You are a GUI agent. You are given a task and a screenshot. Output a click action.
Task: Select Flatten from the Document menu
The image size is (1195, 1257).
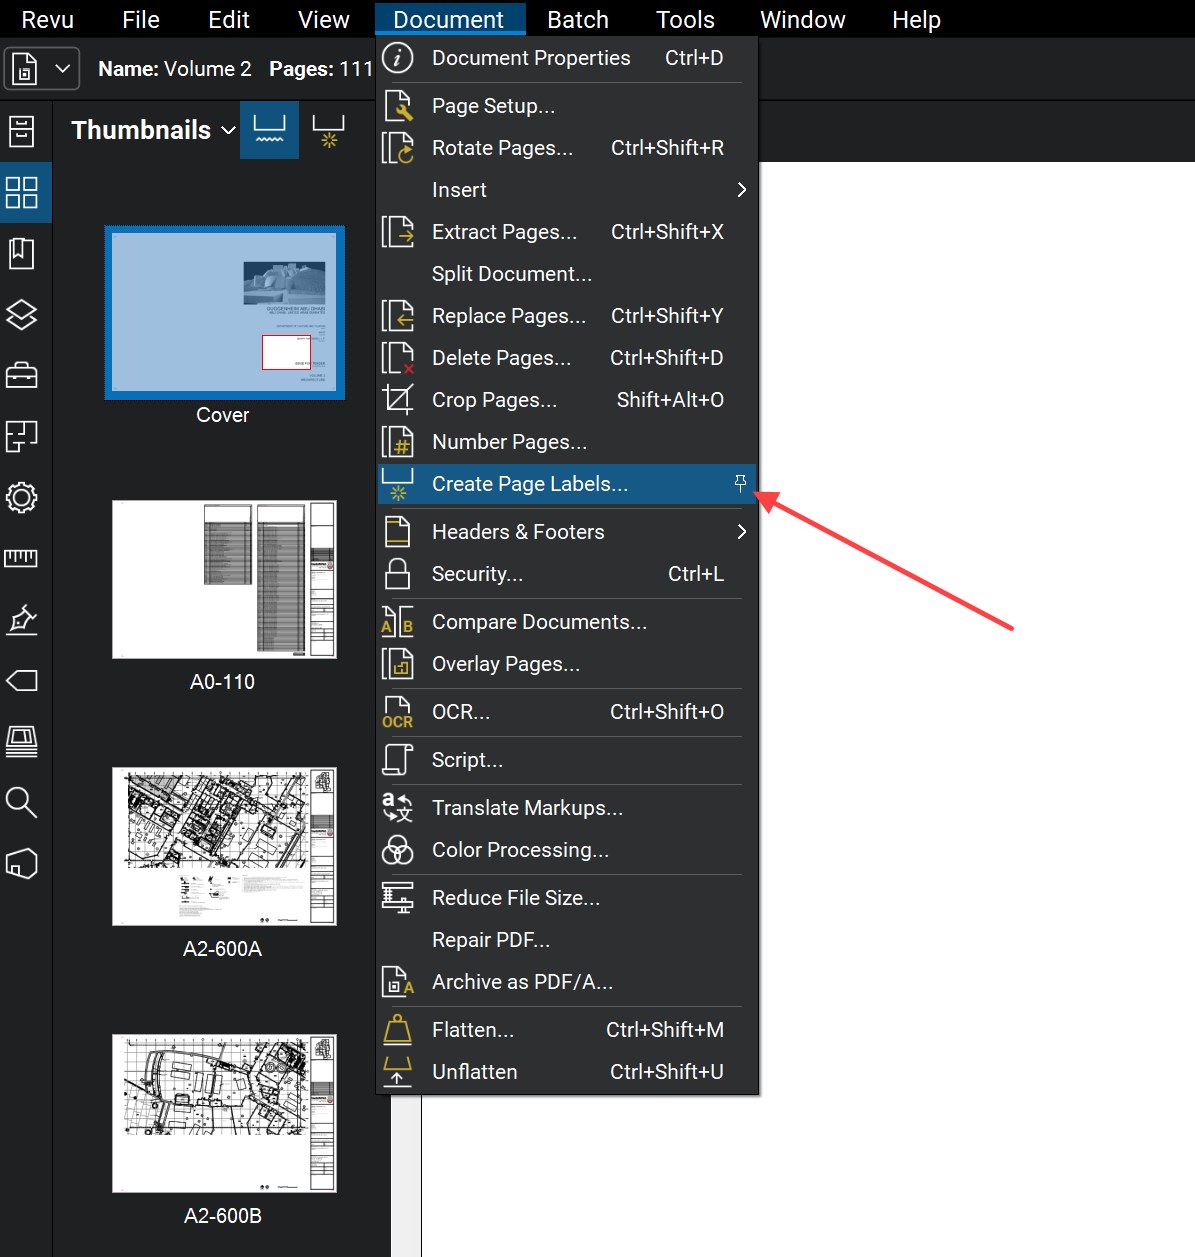click(x=472, y=1030)
